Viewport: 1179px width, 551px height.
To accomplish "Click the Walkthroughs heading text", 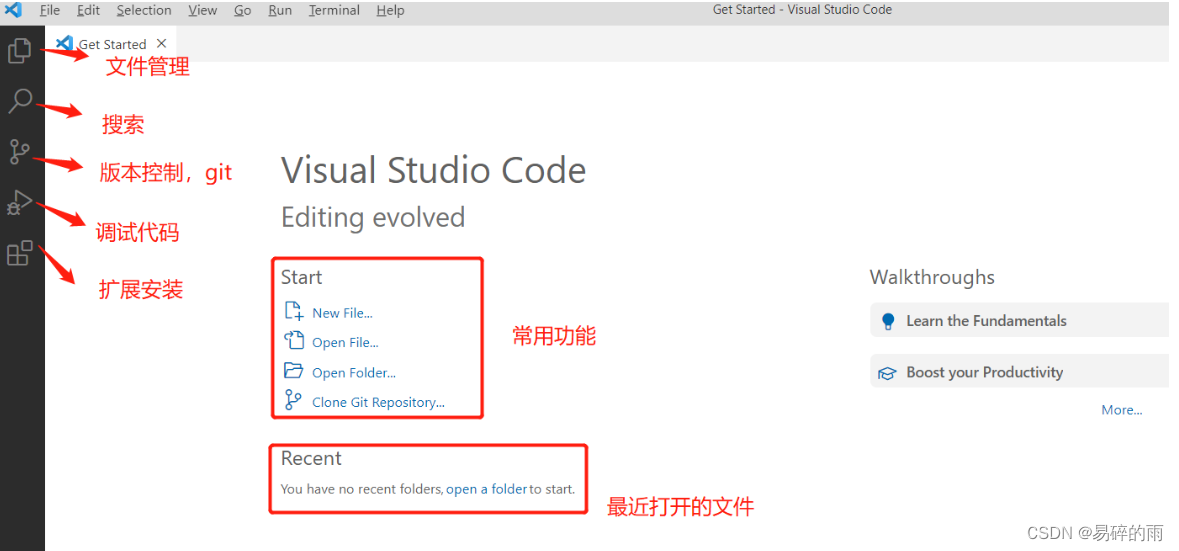I will tap(932, 277).
